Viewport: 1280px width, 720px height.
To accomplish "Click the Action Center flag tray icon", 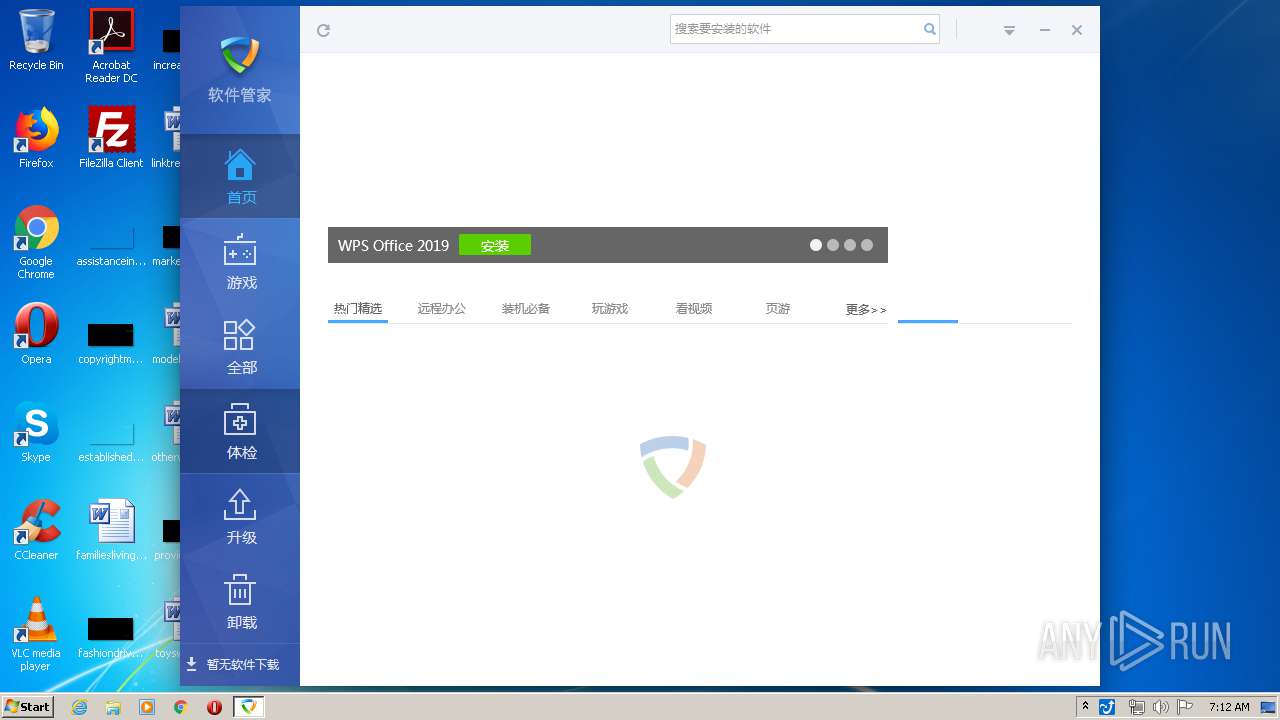I will pos(1184,707).
